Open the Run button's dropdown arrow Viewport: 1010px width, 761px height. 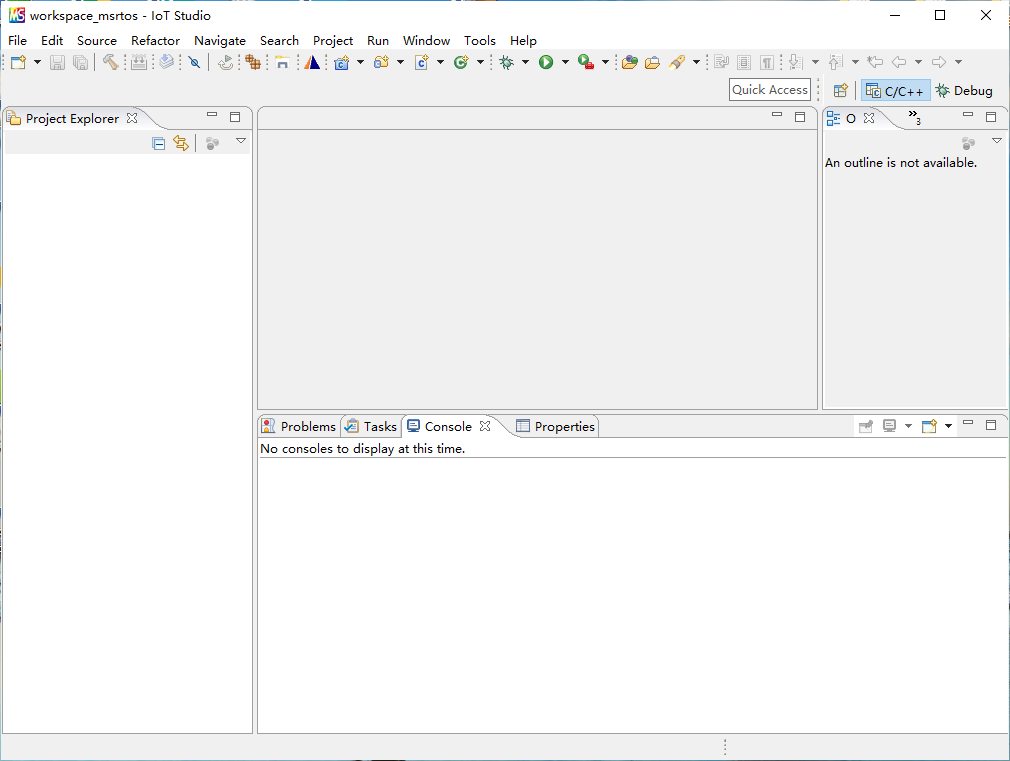pyautogui.click(x=565, y=62)
